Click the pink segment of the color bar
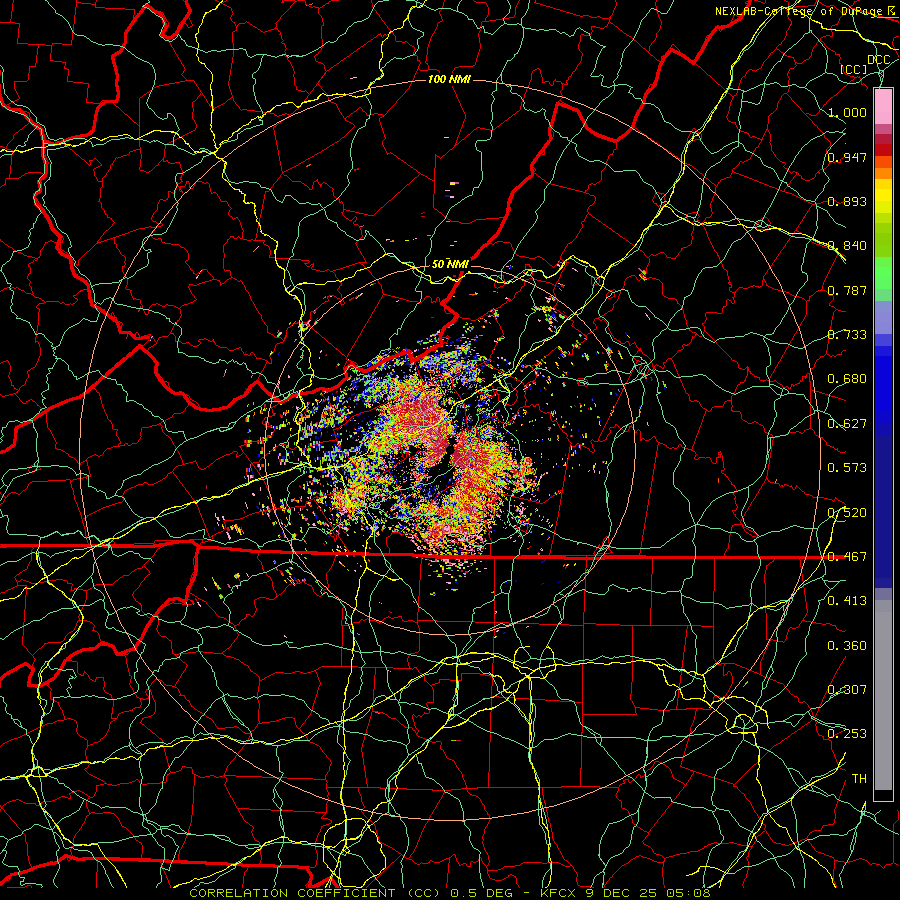The height and width of the screenshot is (900, 900). coord(883,106)
